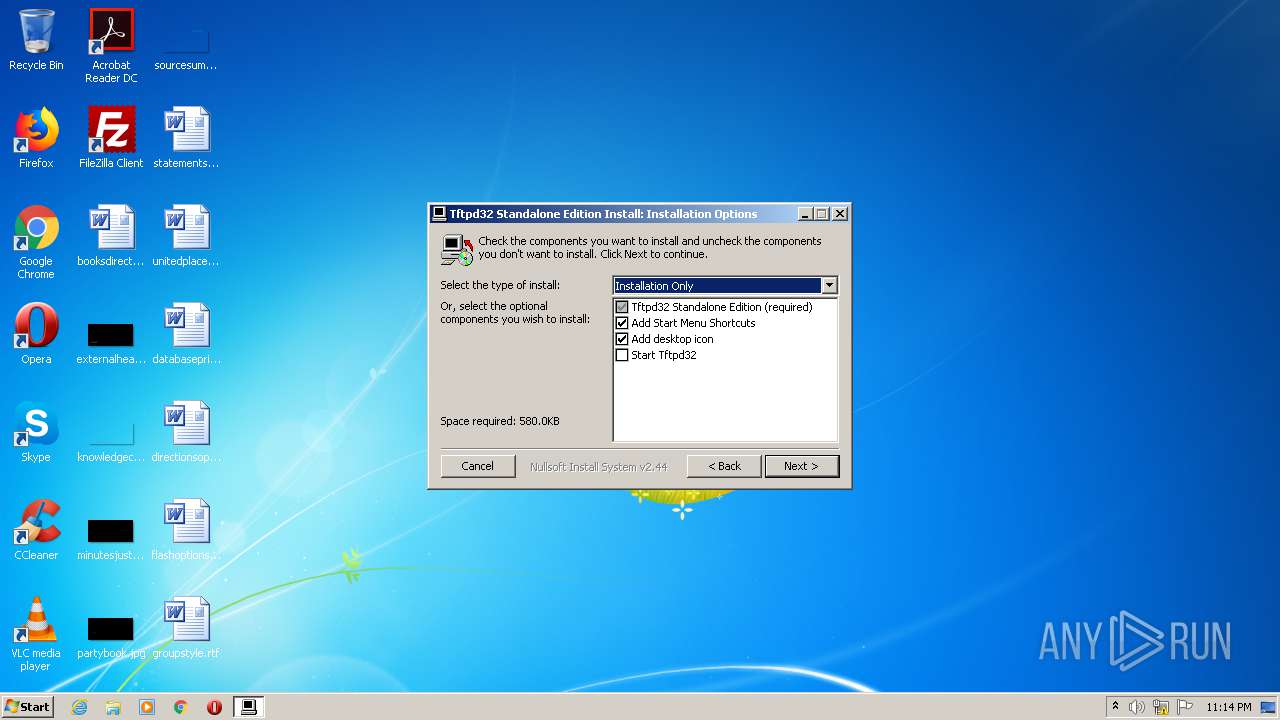1280x720 pixels.
Task: Enable Start Tftpd32 checkbox
Action: 622,355
